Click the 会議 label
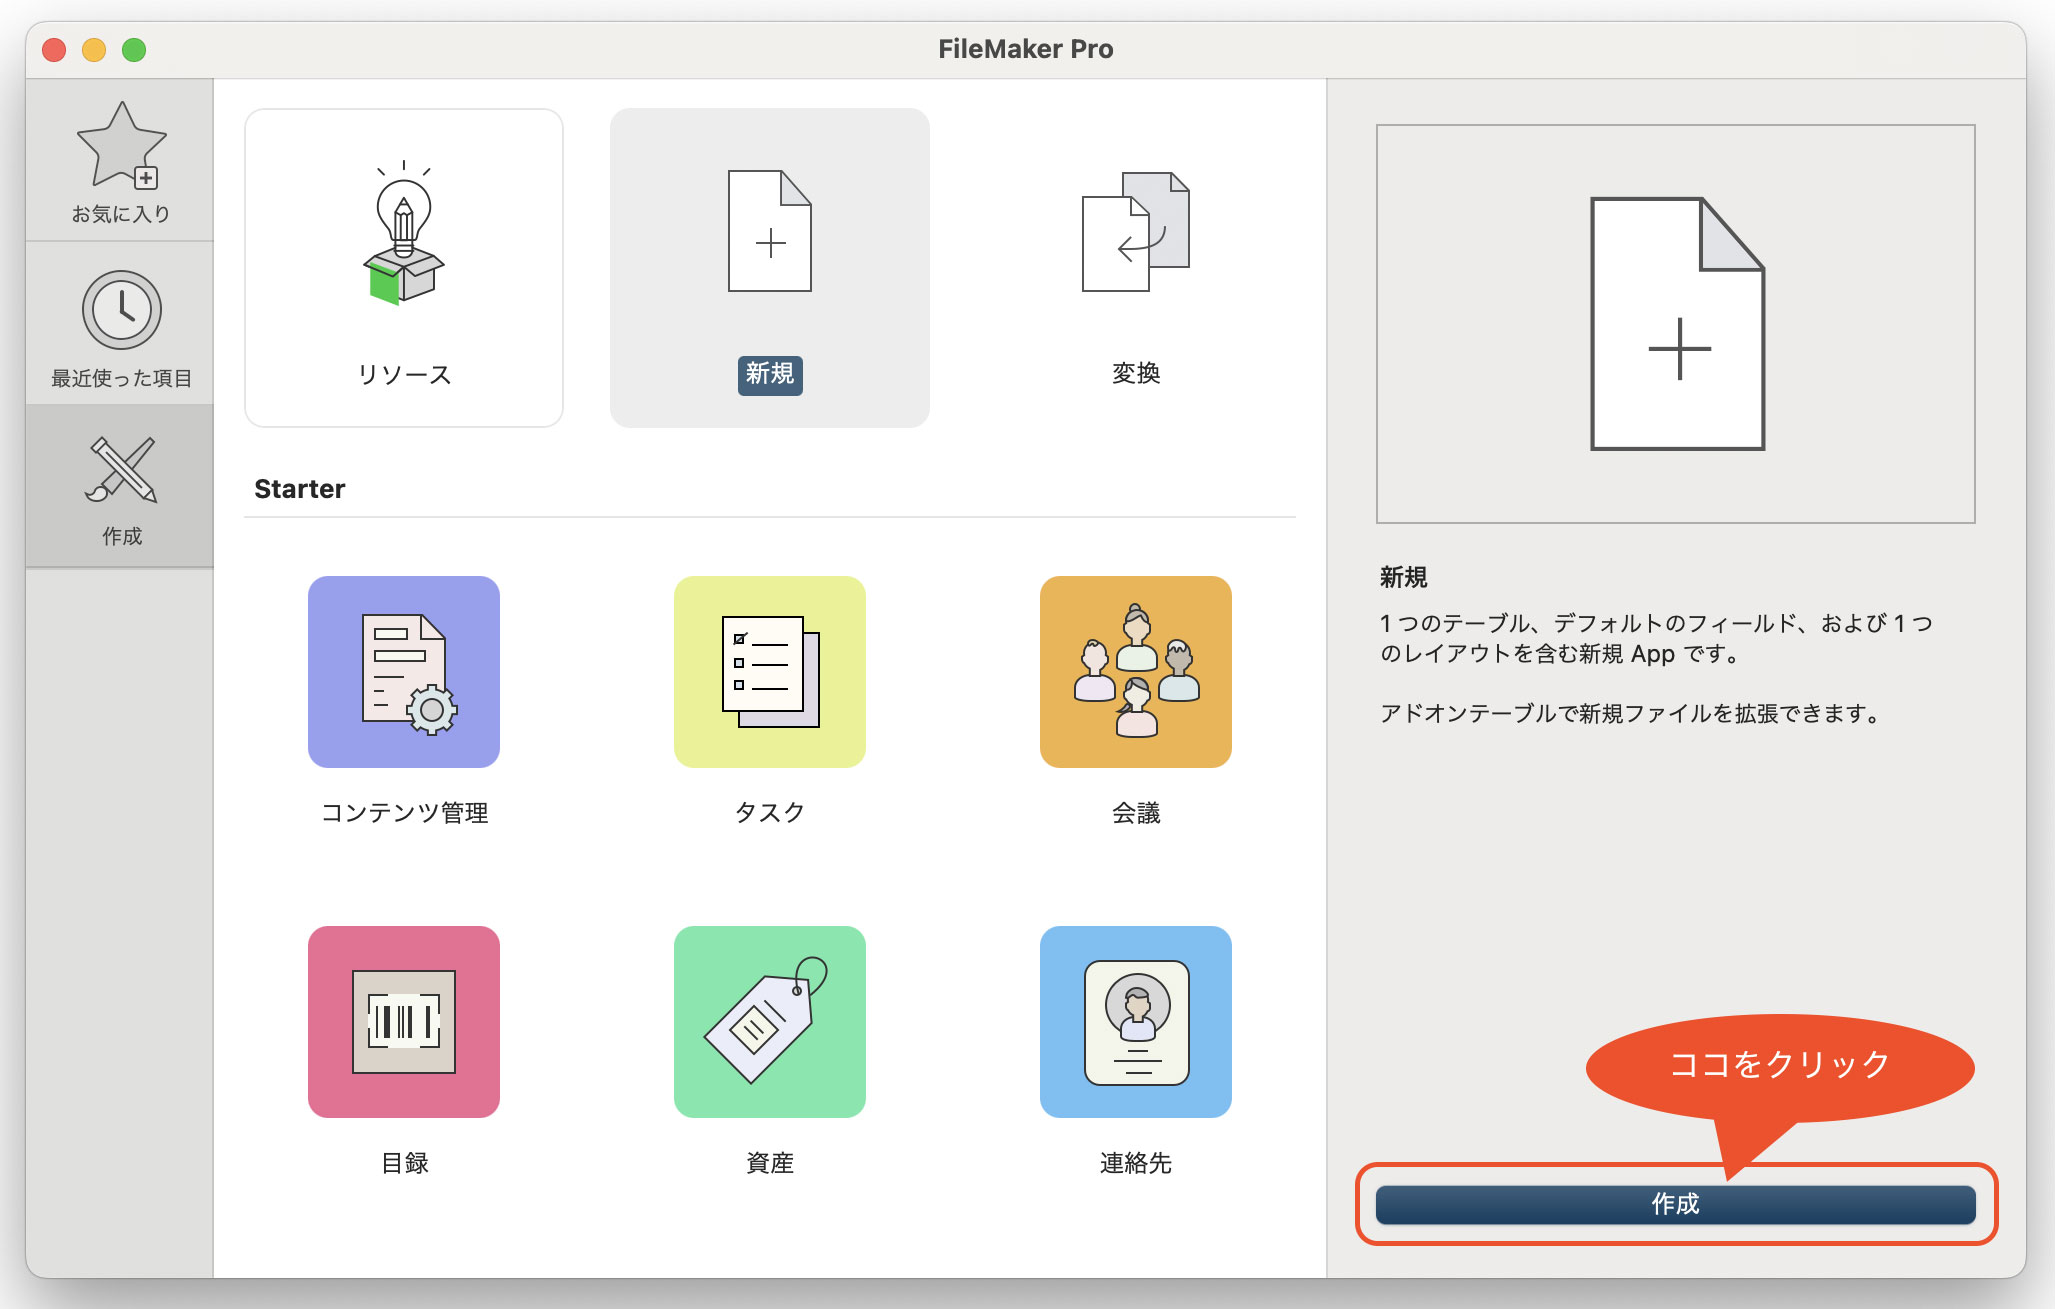 coord(1136,813)
